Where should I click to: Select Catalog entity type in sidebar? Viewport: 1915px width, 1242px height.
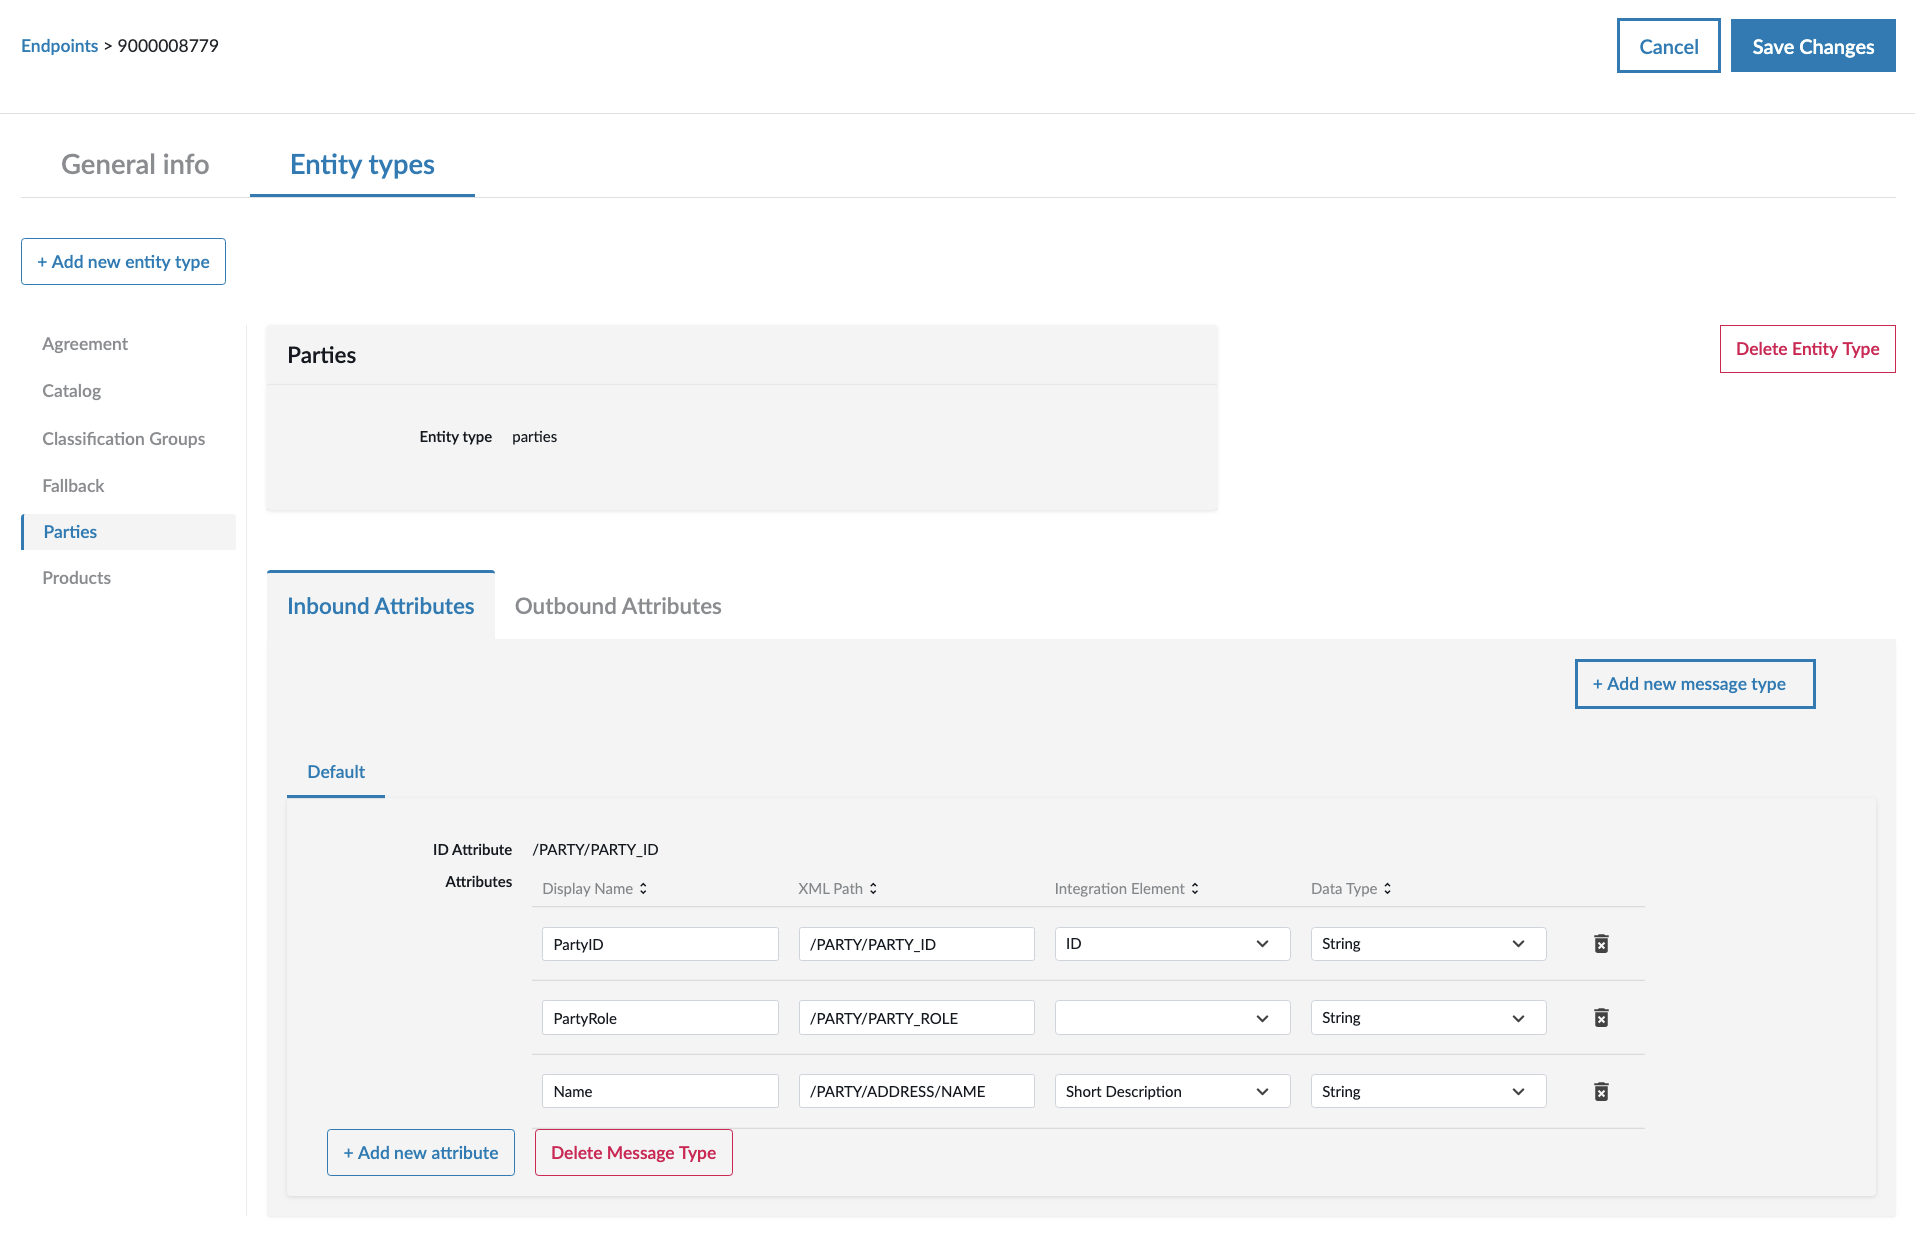click(72, 391)
